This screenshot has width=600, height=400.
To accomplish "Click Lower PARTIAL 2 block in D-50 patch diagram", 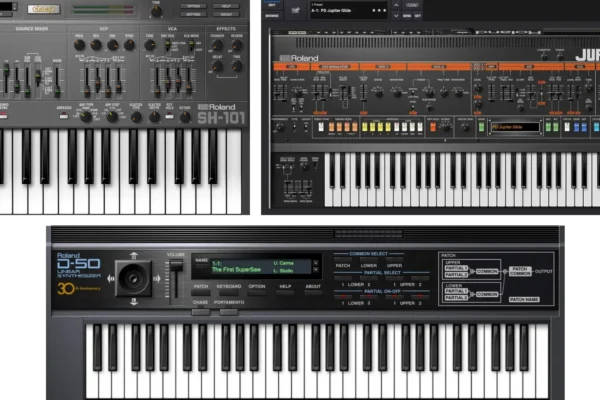I will [x=456, y=297].
